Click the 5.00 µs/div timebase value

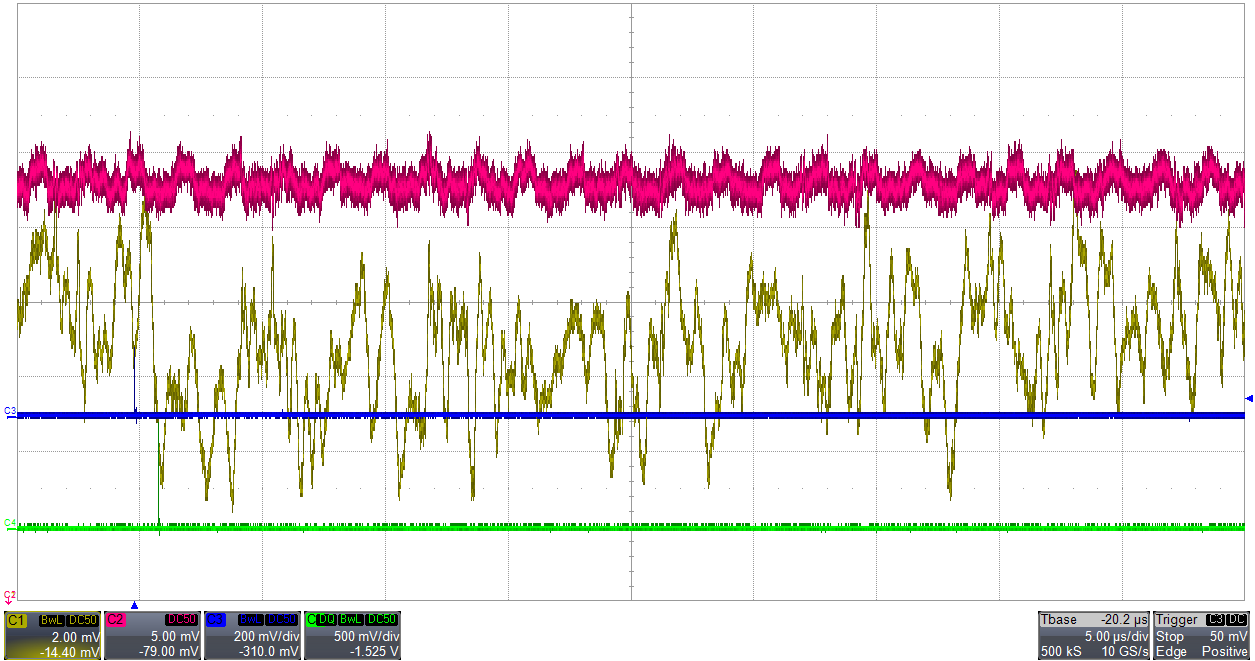[1116, 636]
